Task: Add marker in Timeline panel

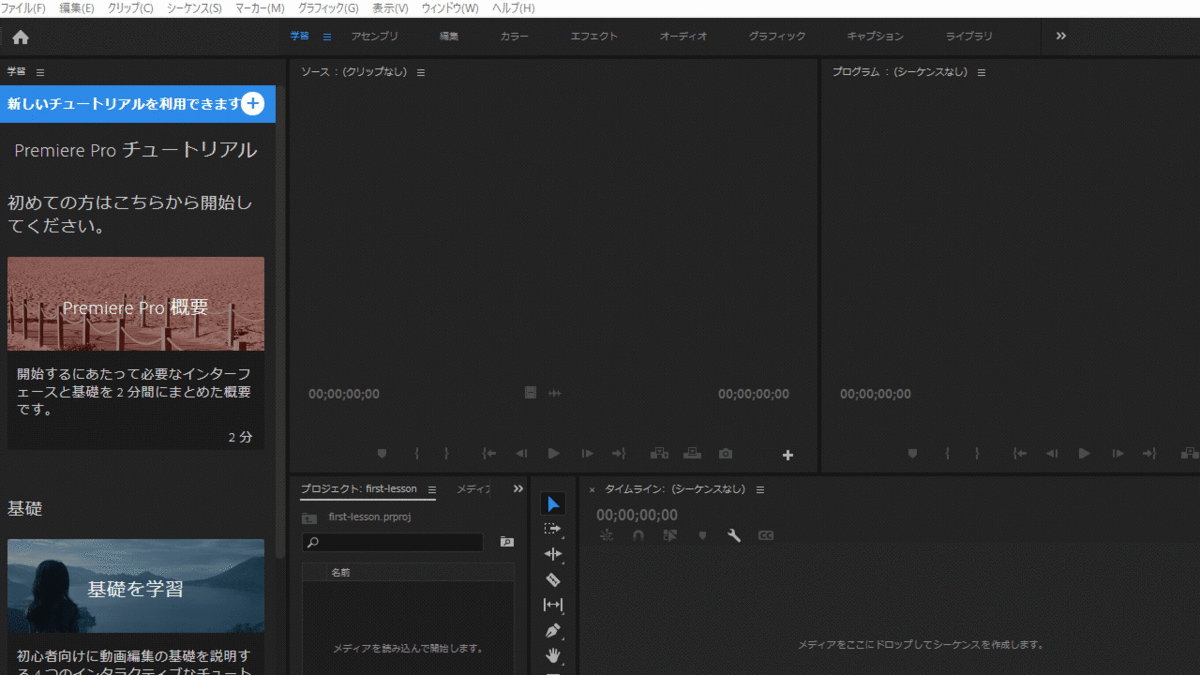Action: pyautogui.click(x=702, y=536)
